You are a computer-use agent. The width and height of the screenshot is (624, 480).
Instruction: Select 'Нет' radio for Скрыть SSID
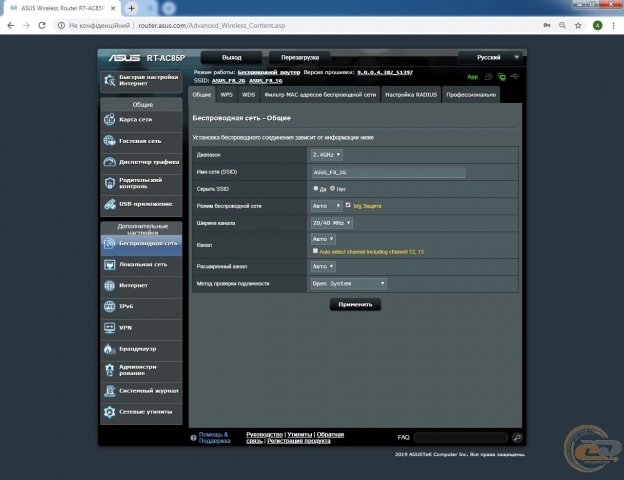pyautogui.click(x=333, y=188)
